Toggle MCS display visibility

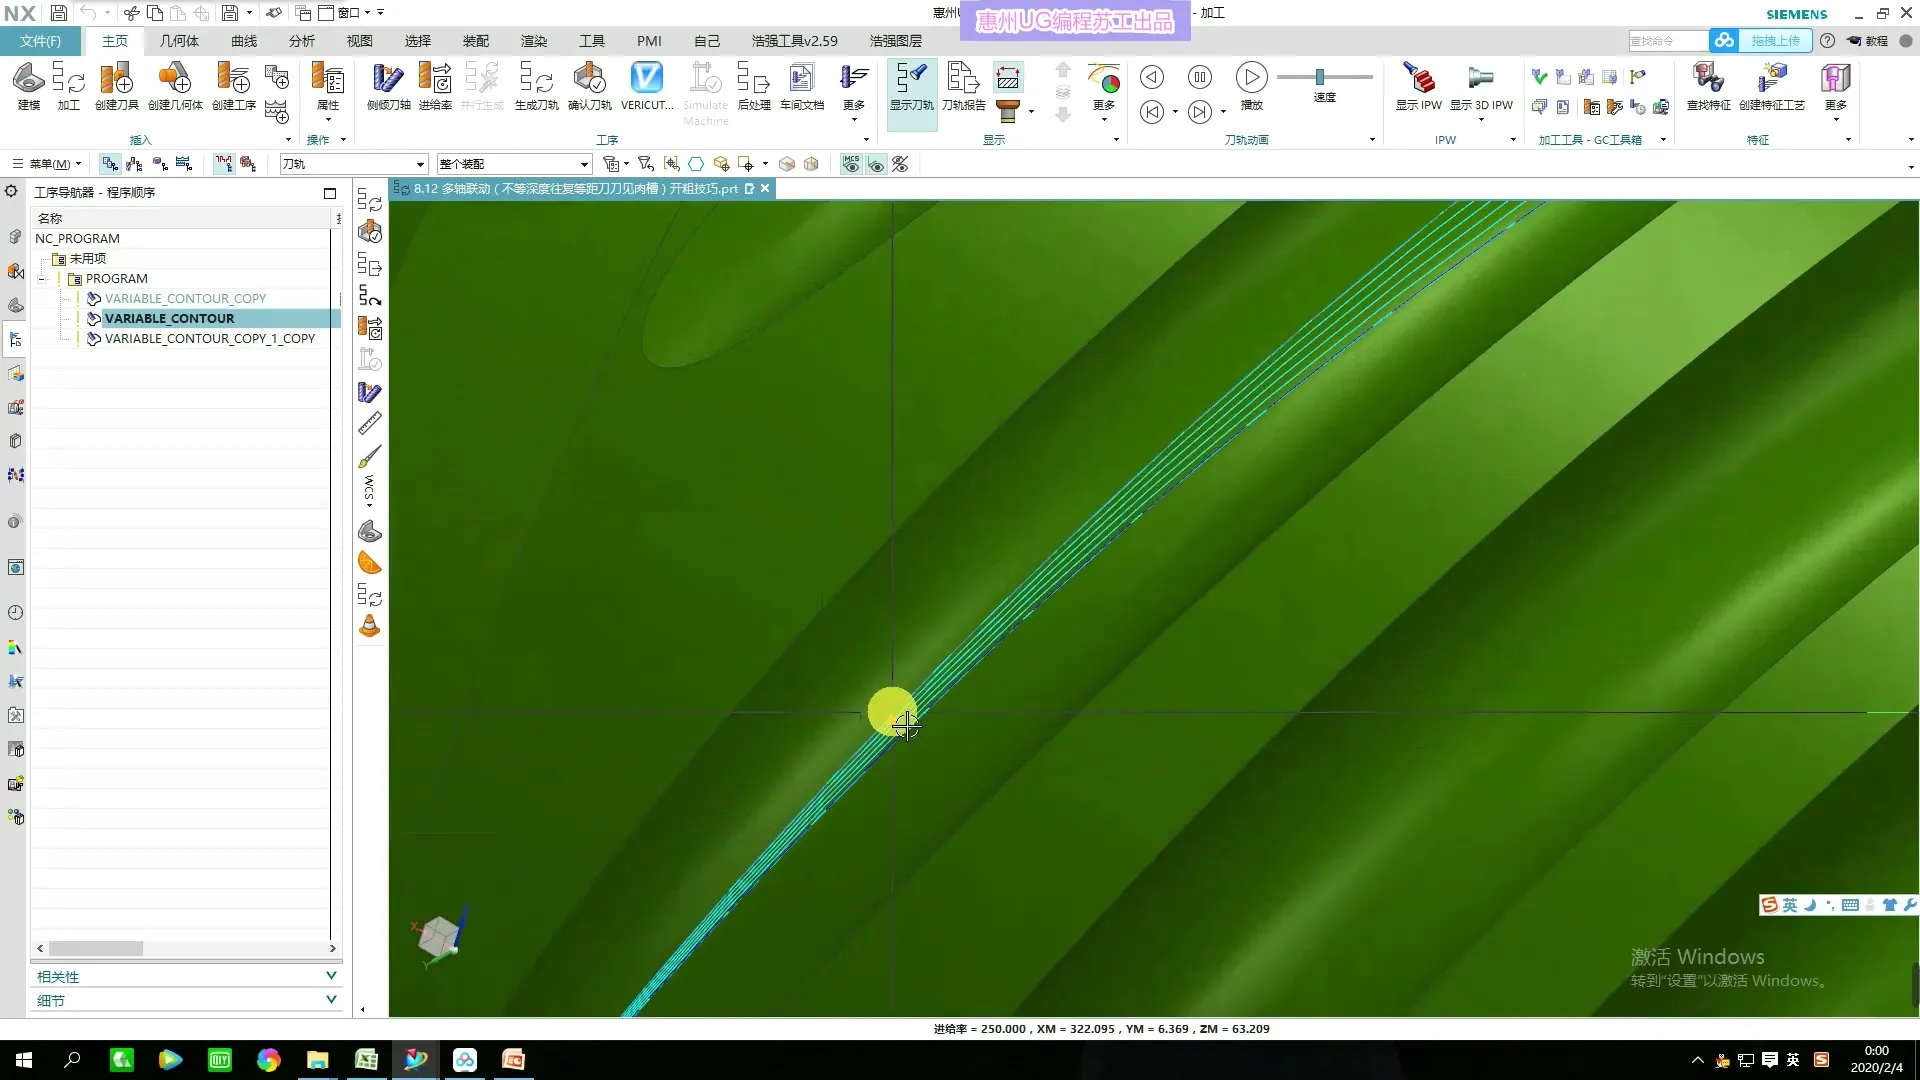(852, 164)
